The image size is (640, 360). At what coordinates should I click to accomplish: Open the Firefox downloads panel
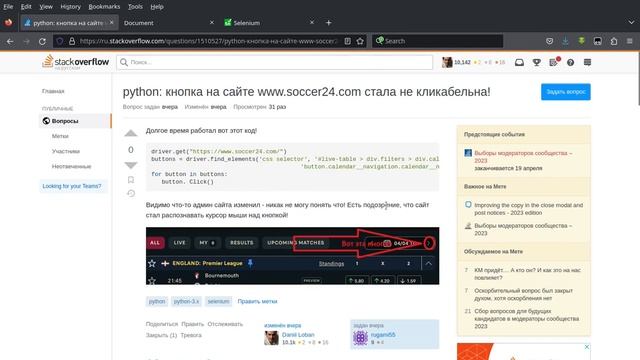(x=565, y=41)
